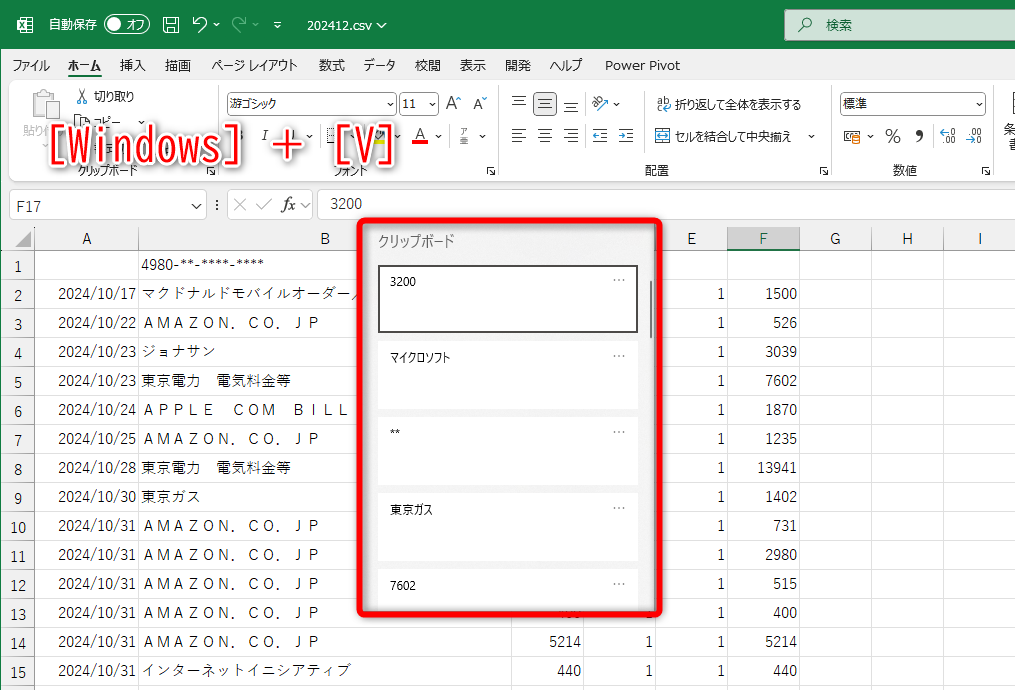Open the Power Pivot tab
The width and height of the screenshot is (1015, 690).
641,65
